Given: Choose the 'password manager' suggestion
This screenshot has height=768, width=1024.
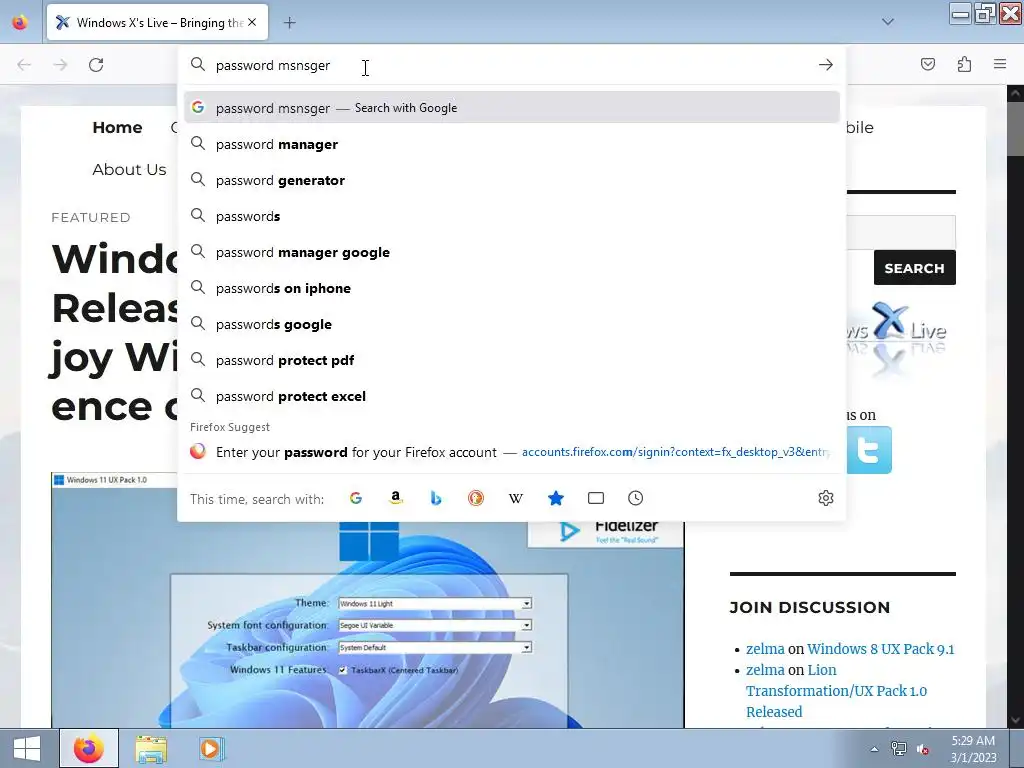Looking at the screenshot, I should point(511,144).
